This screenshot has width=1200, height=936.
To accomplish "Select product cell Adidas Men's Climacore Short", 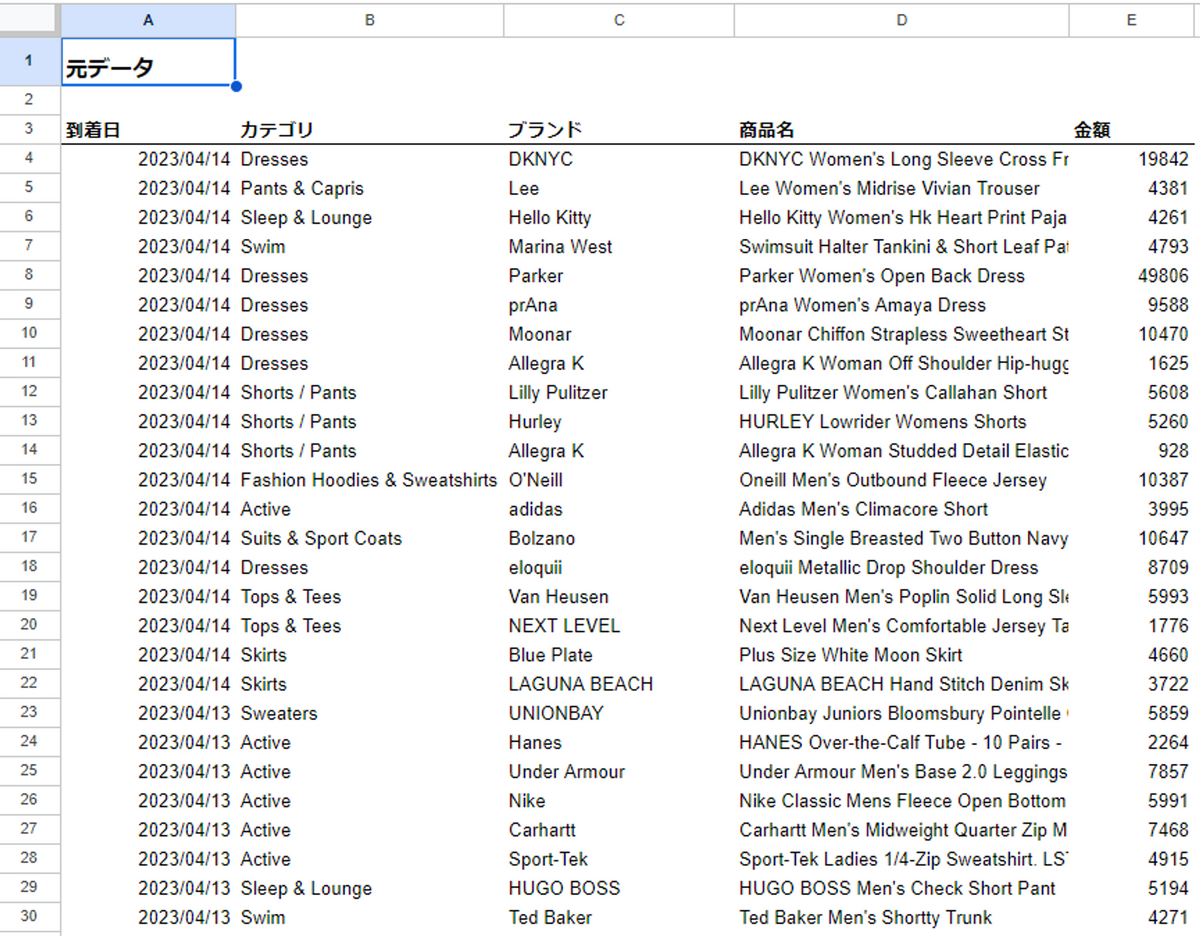I will 902,509.
